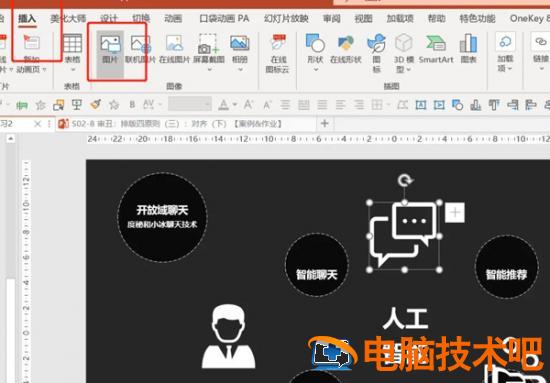Image resolution: width=550 pixels, height=383 pixels.
Task: Switch to the 美化大师 tab
Action: point(68,19)
